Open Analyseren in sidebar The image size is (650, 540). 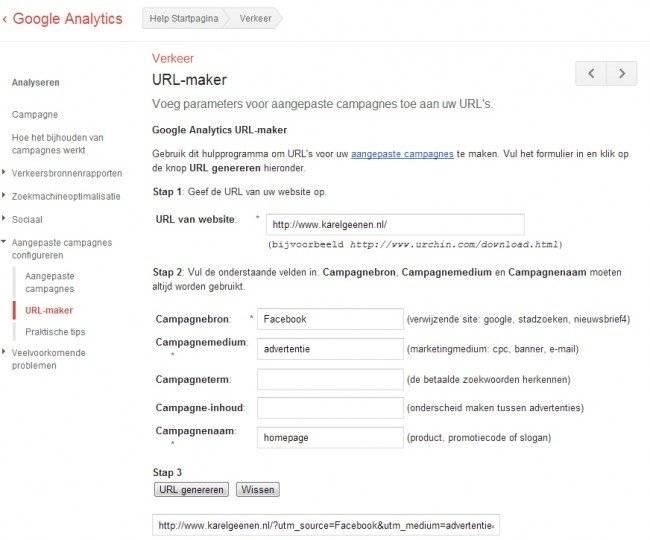click(36, 82)
